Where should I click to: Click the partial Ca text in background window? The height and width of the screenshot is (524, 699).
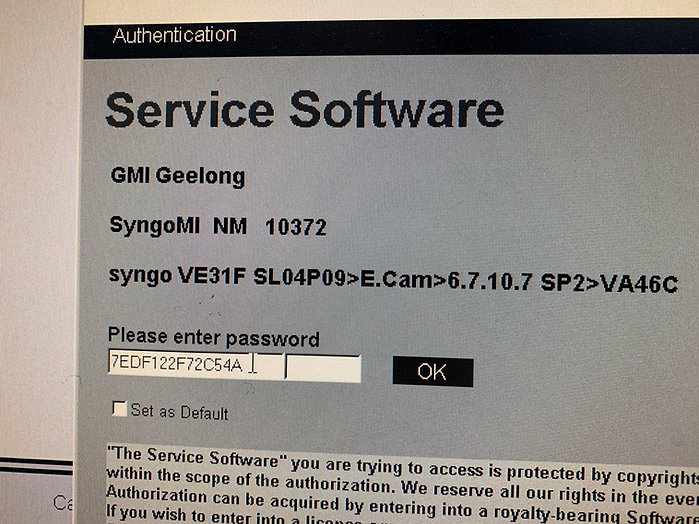pyautogui.click(x=63, y=503)
